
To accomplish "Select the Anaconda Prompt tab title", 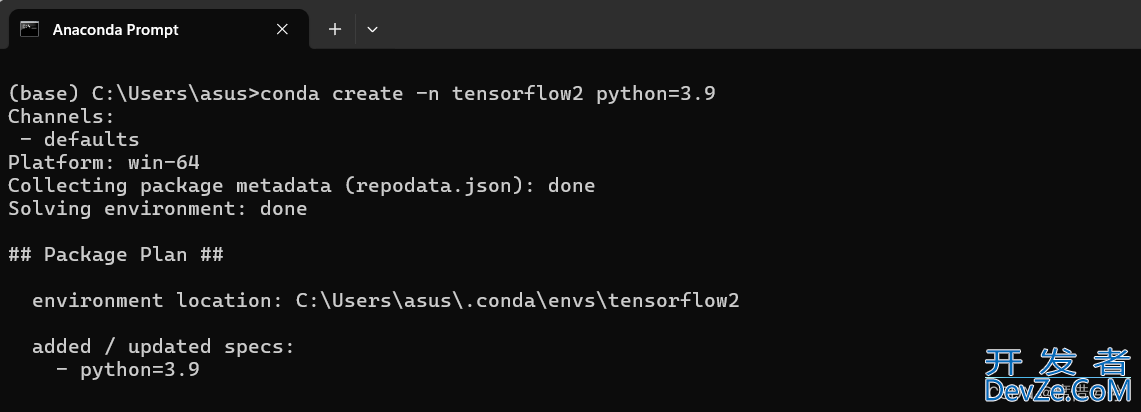I will (x=116, y=30).
